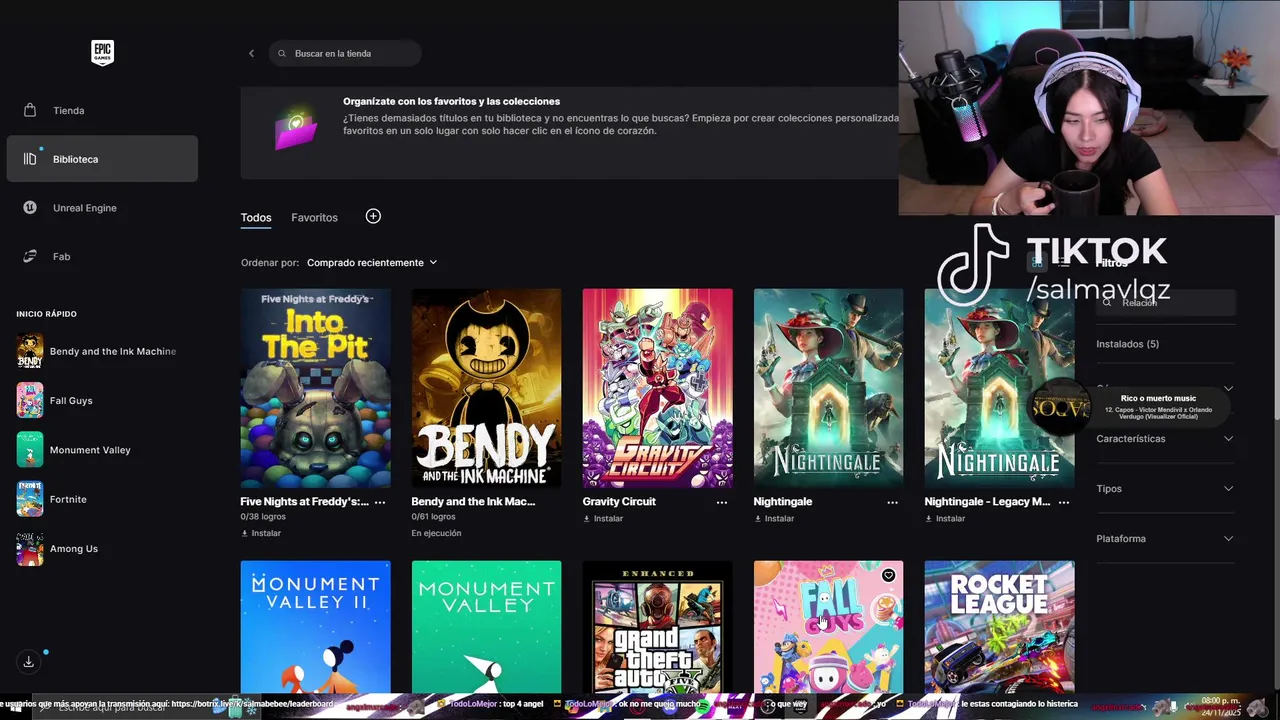Screen dimensions: 1280x720
Task: Expand the Tipos filter
Action: [x=1165, y=488]
